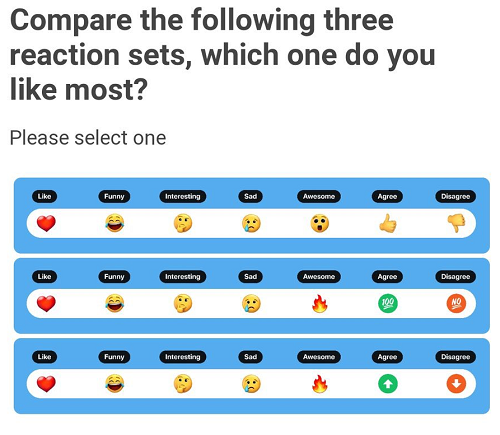The height and width of the screenshot is (435, 500).
Task: Click the laughing emoji in third set
Action: (114, 384)
